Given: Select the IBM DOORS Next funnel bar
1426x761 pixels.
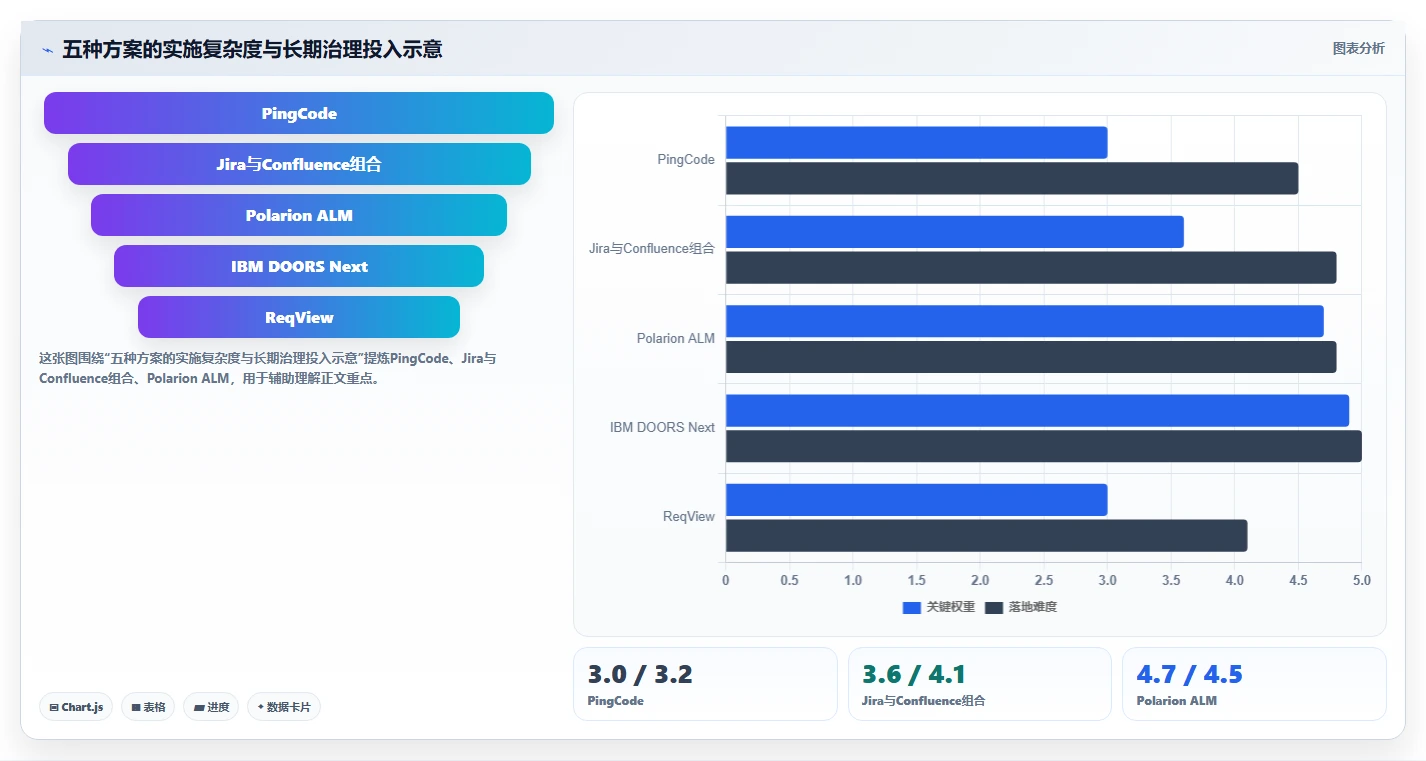Looking at the screenshot, I should point(299,266).
